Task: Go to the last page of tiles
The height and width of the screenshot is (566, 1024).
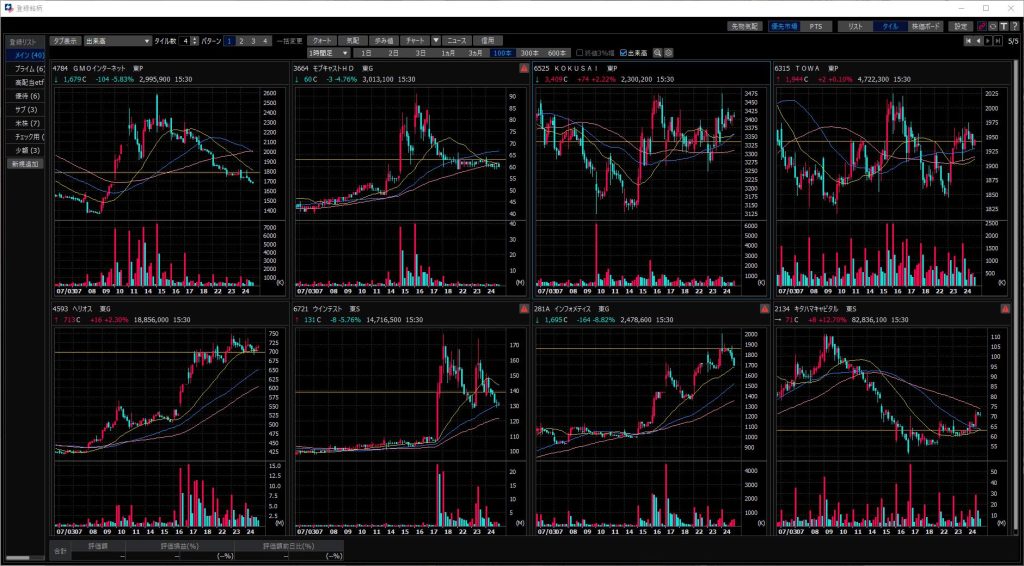Action: [x=997, y=41]
